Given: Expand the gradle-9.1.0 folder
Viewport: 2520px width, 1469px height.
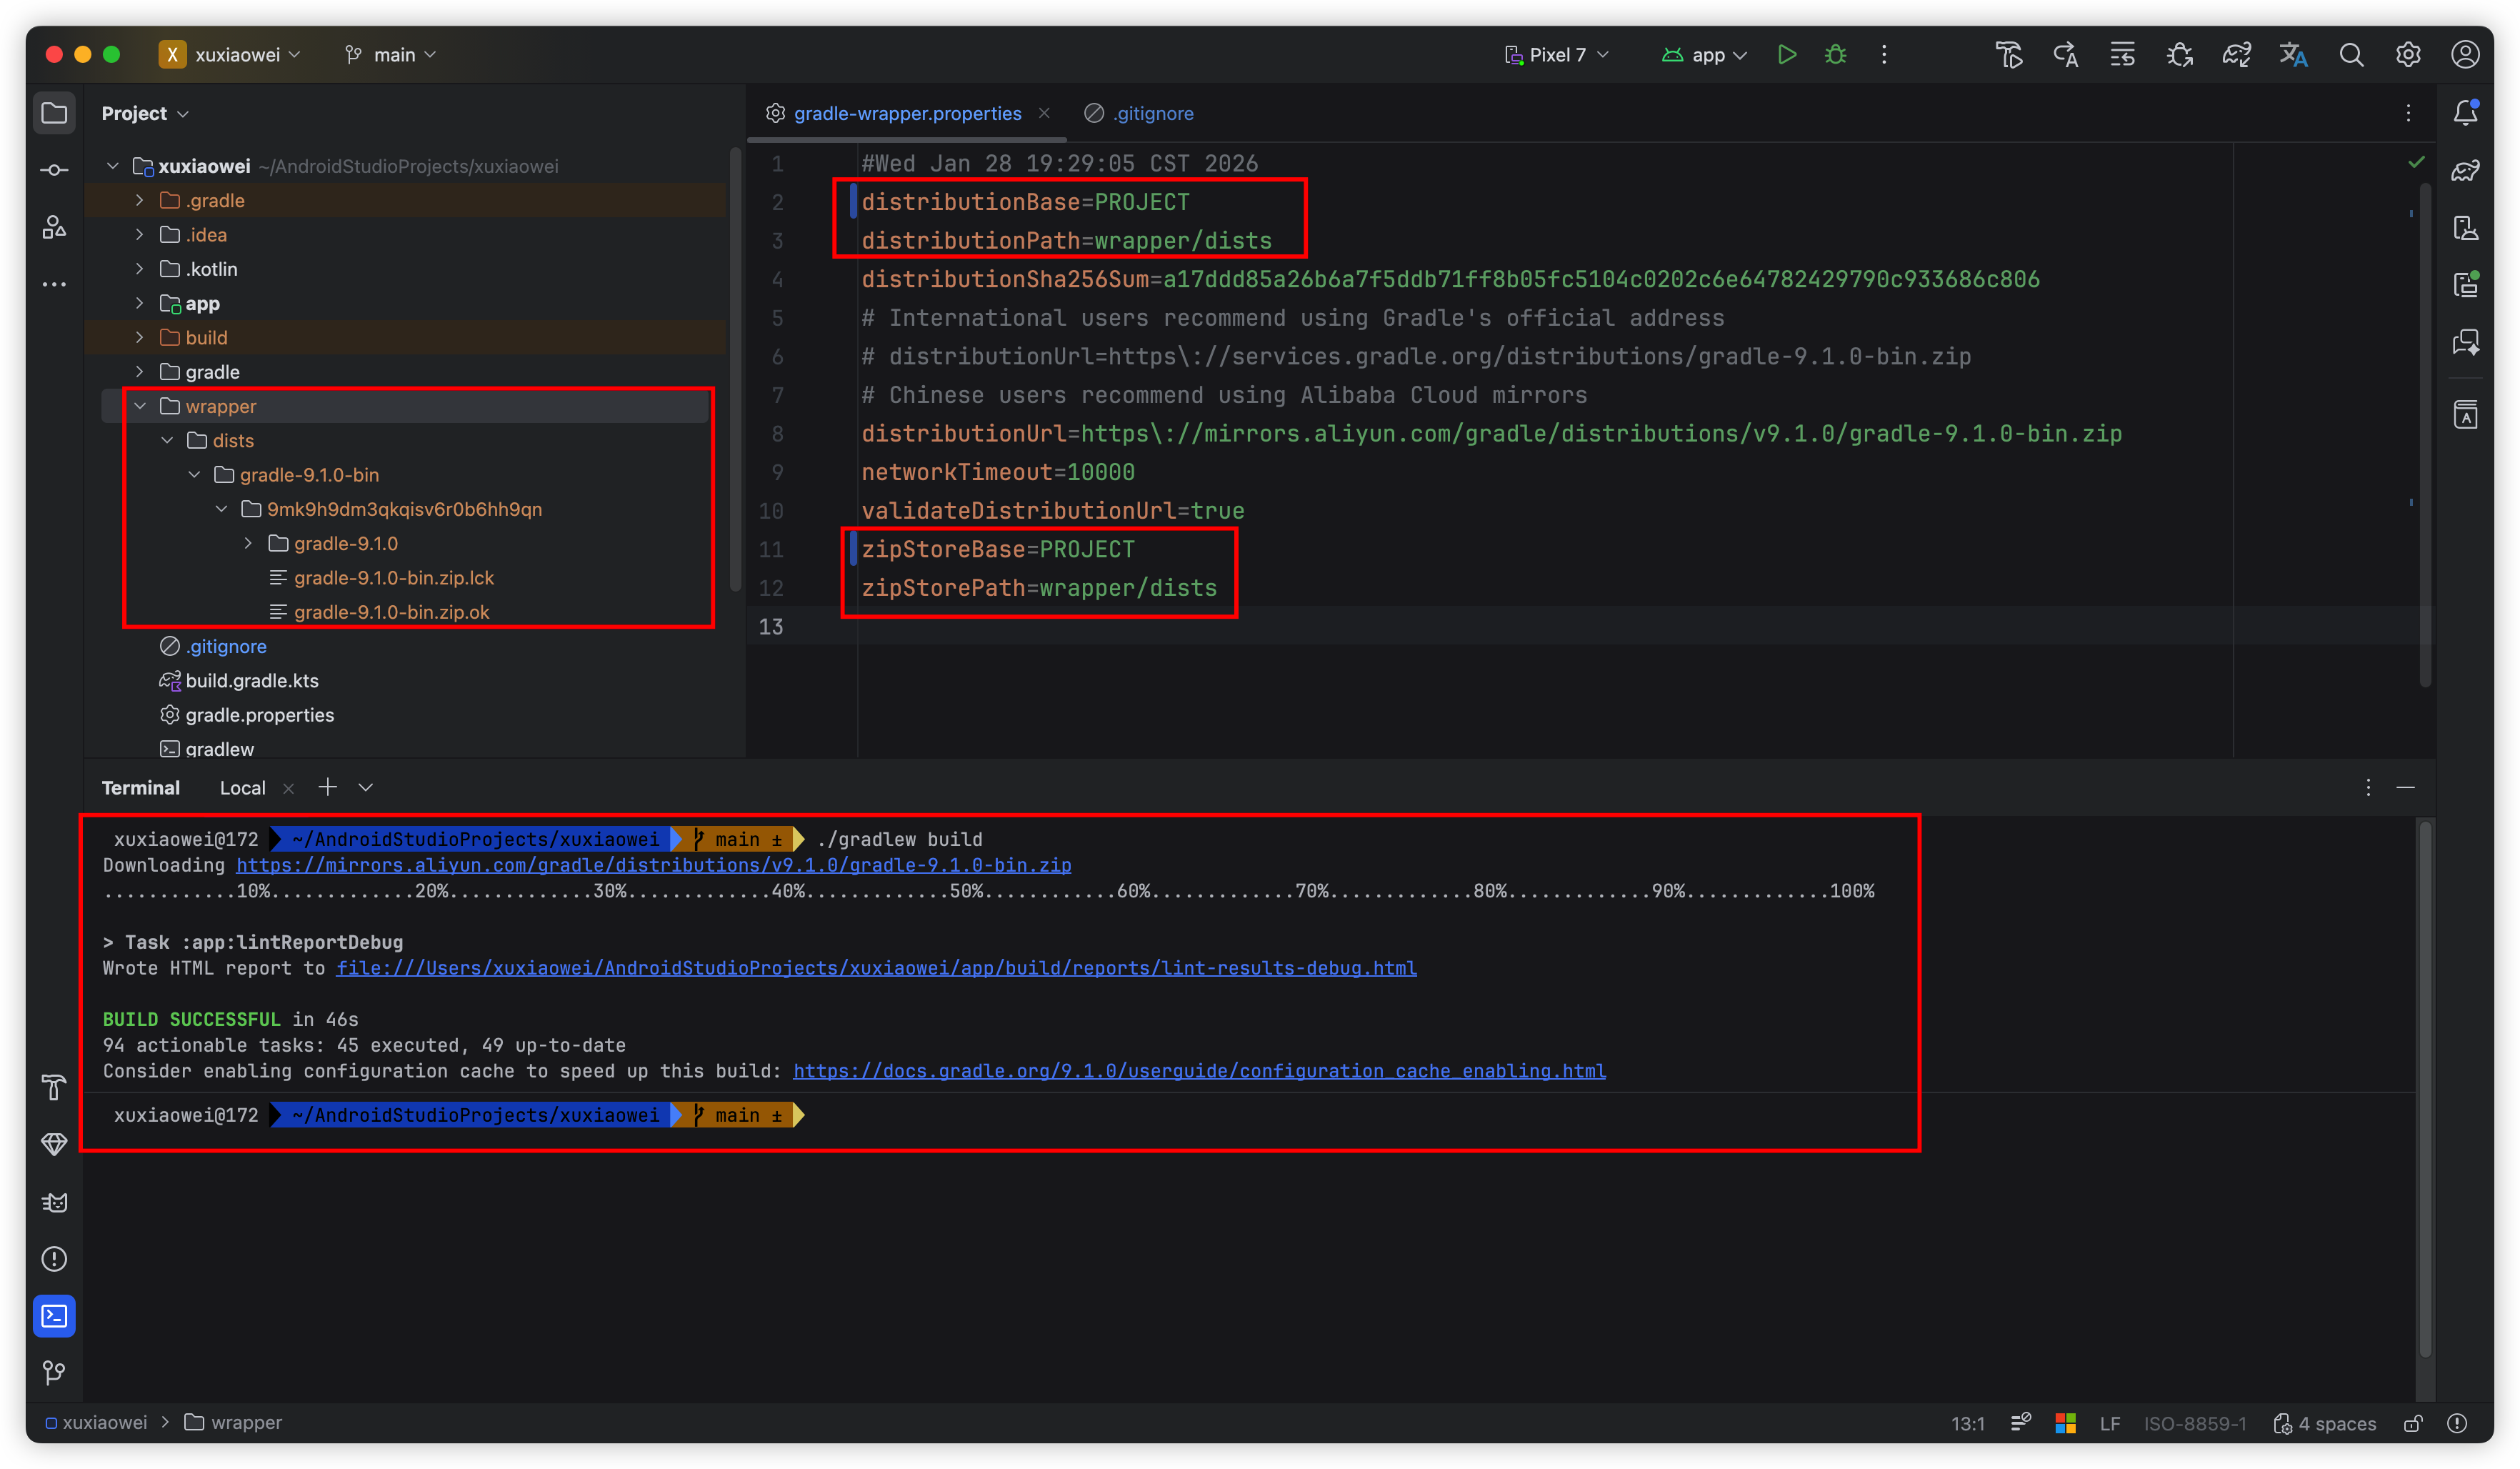Looking at the screenshot, I should click(x=248, y=543).
